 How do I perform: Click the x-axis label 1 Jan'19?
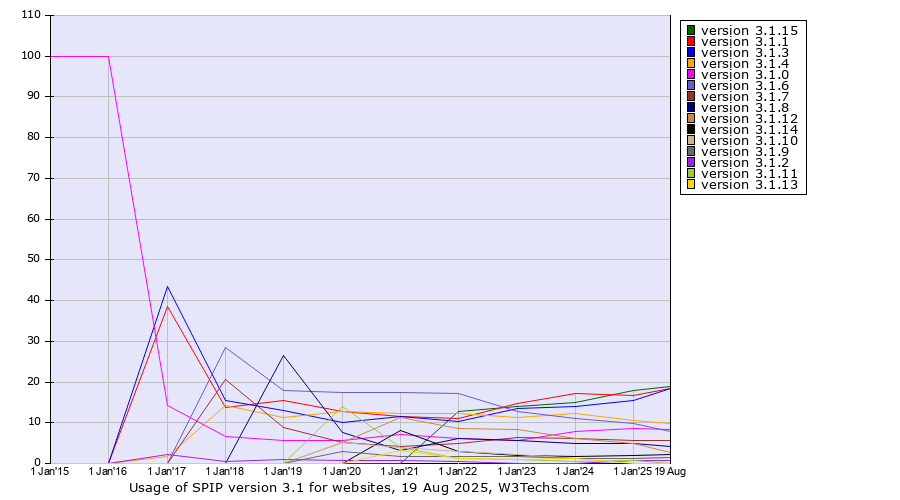pos(283,471)
